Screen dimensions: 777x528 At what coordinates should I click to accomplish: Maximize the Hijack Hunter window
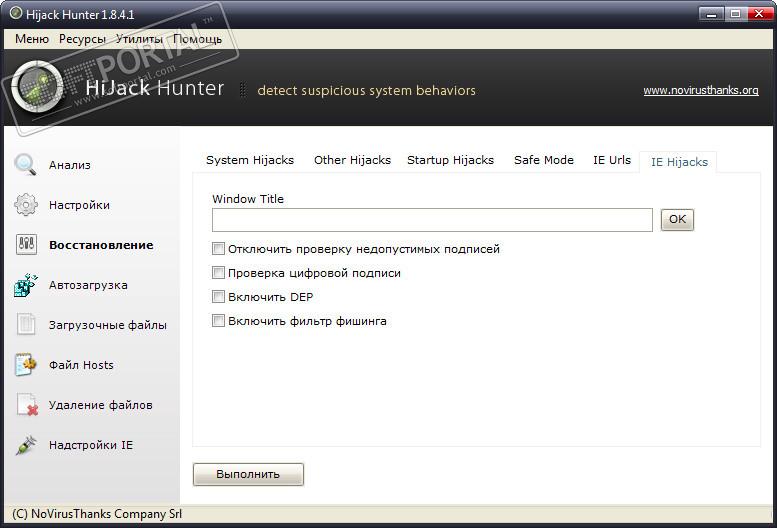click(x=735, y=14)
